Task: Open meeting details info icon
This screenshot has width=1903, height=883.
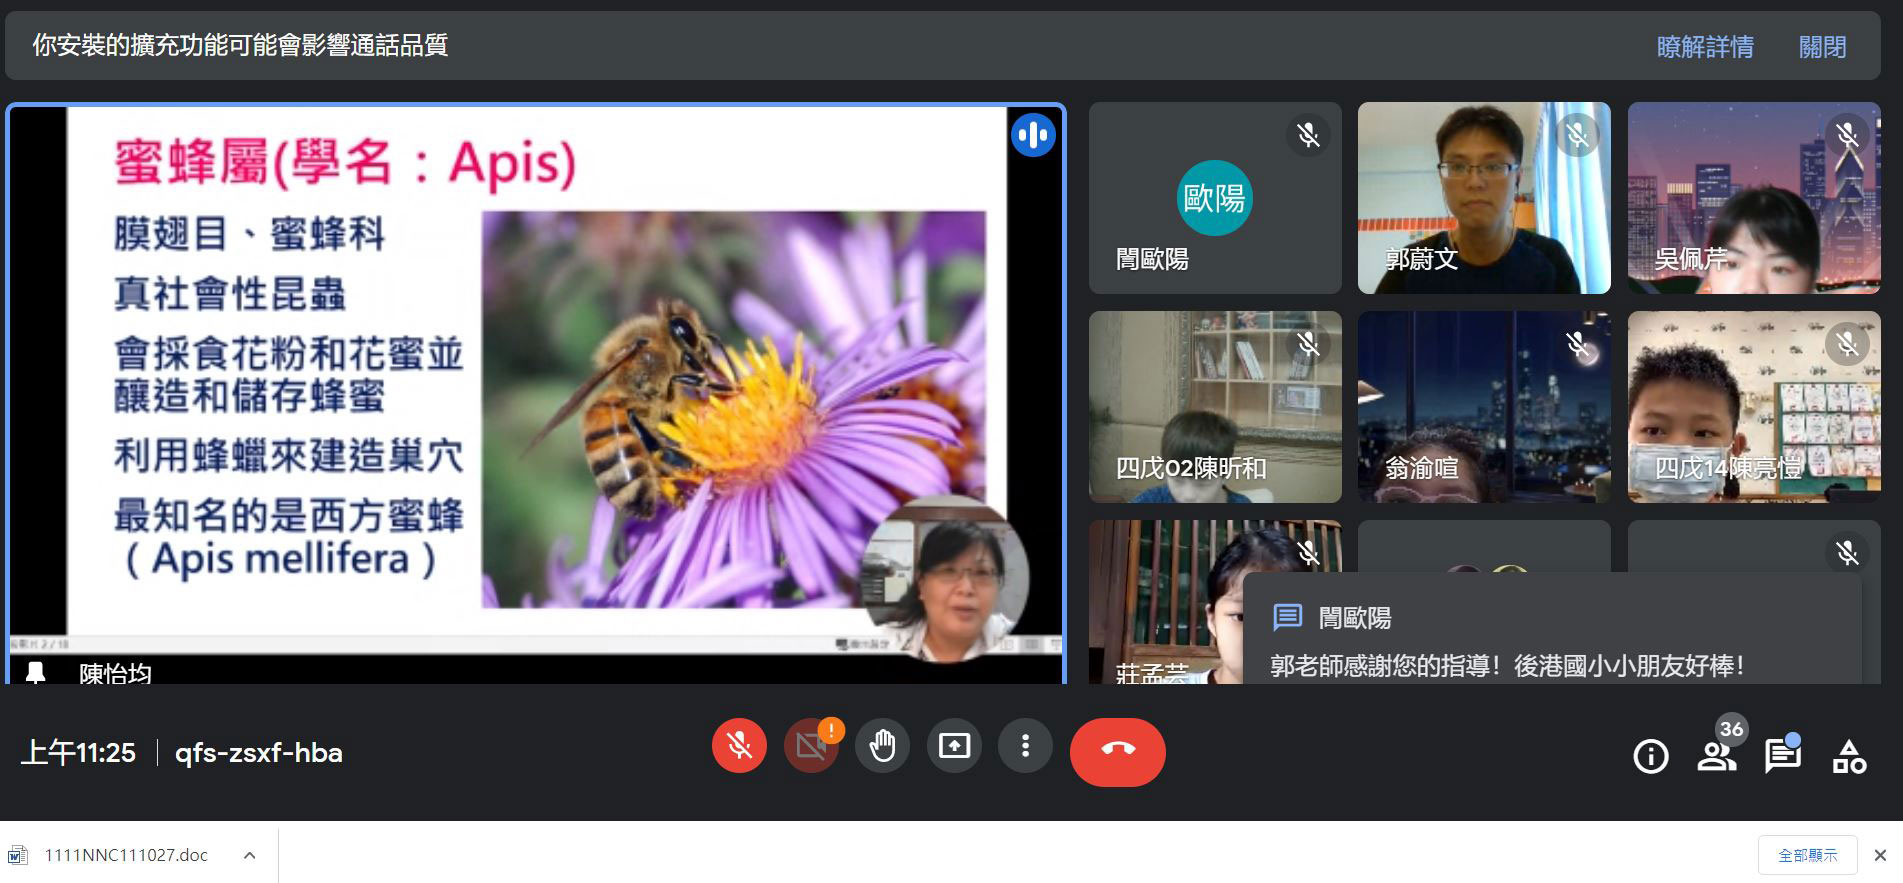Action: pyautogui.click(x=1651, y=756)
